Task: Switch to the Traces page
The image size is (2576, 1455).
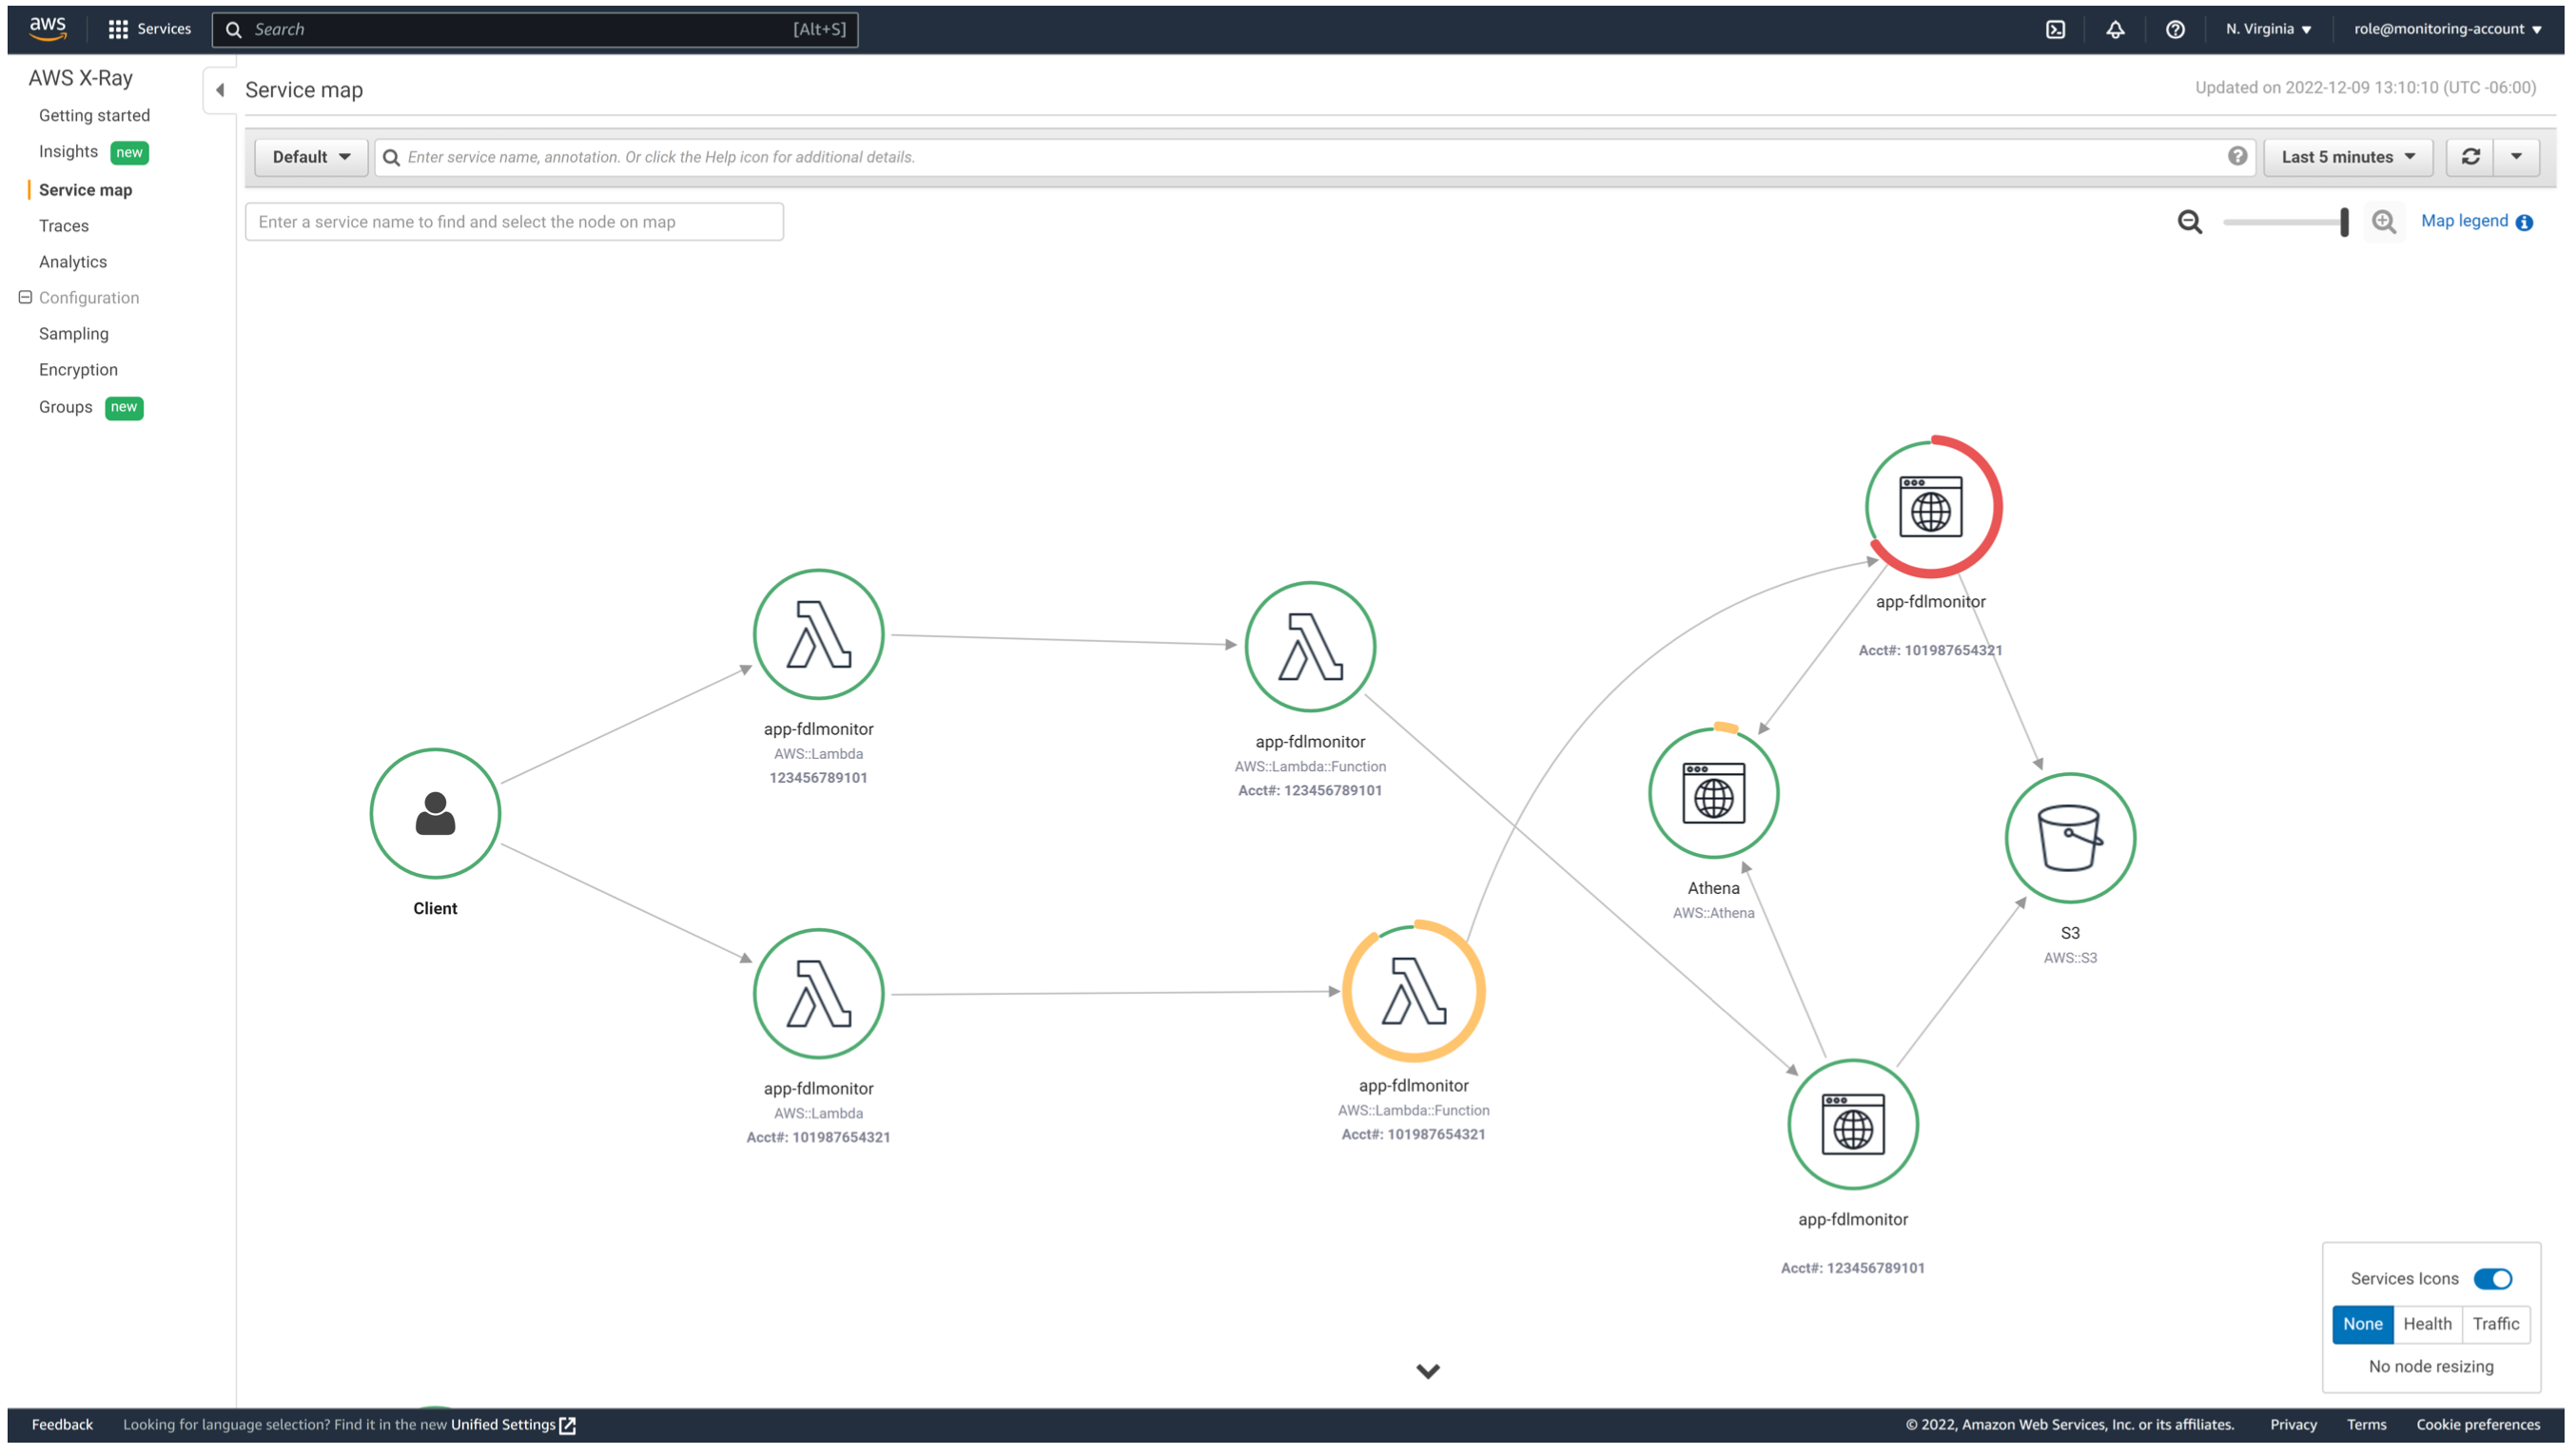Action: coord(63,225)
